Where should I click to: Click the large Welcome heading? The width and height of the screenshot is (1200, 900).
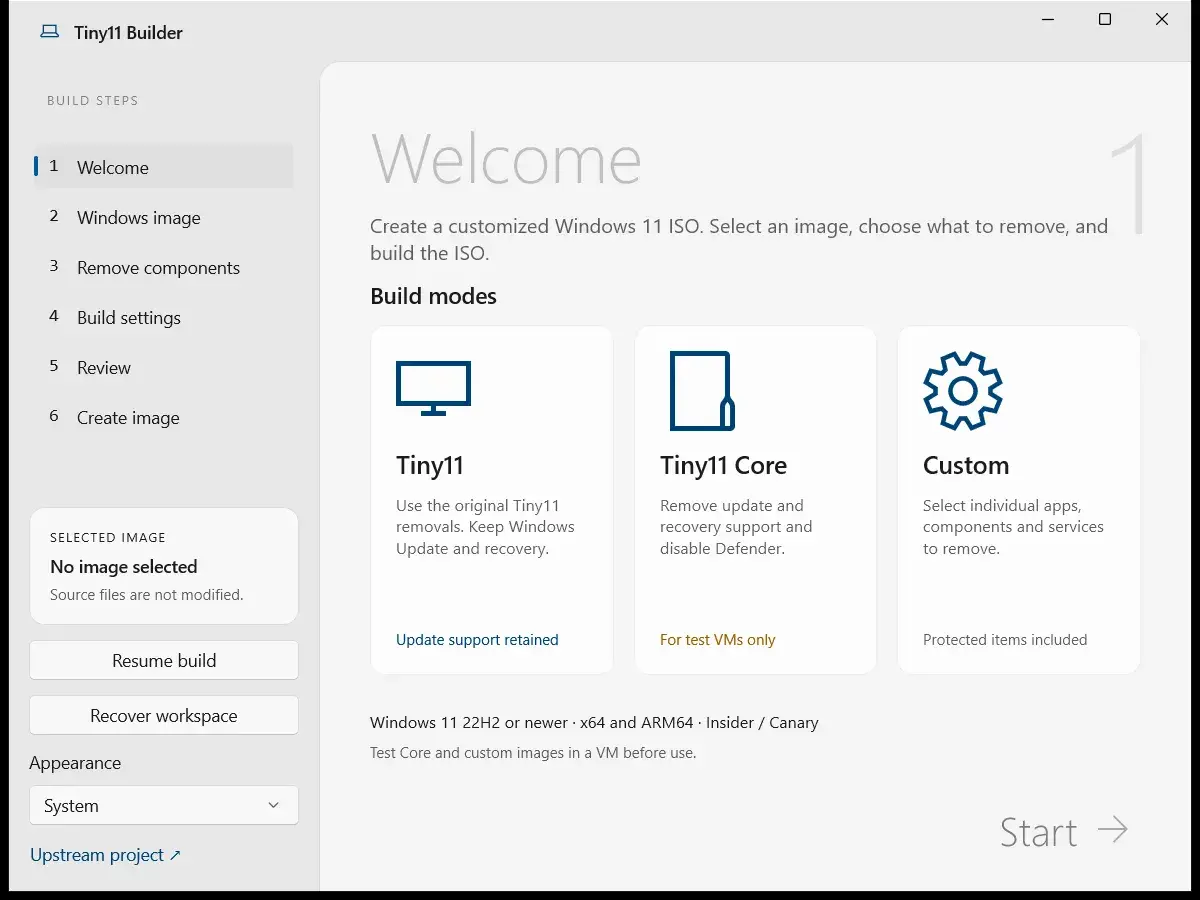pyautogui.click(x=506, y=159)
